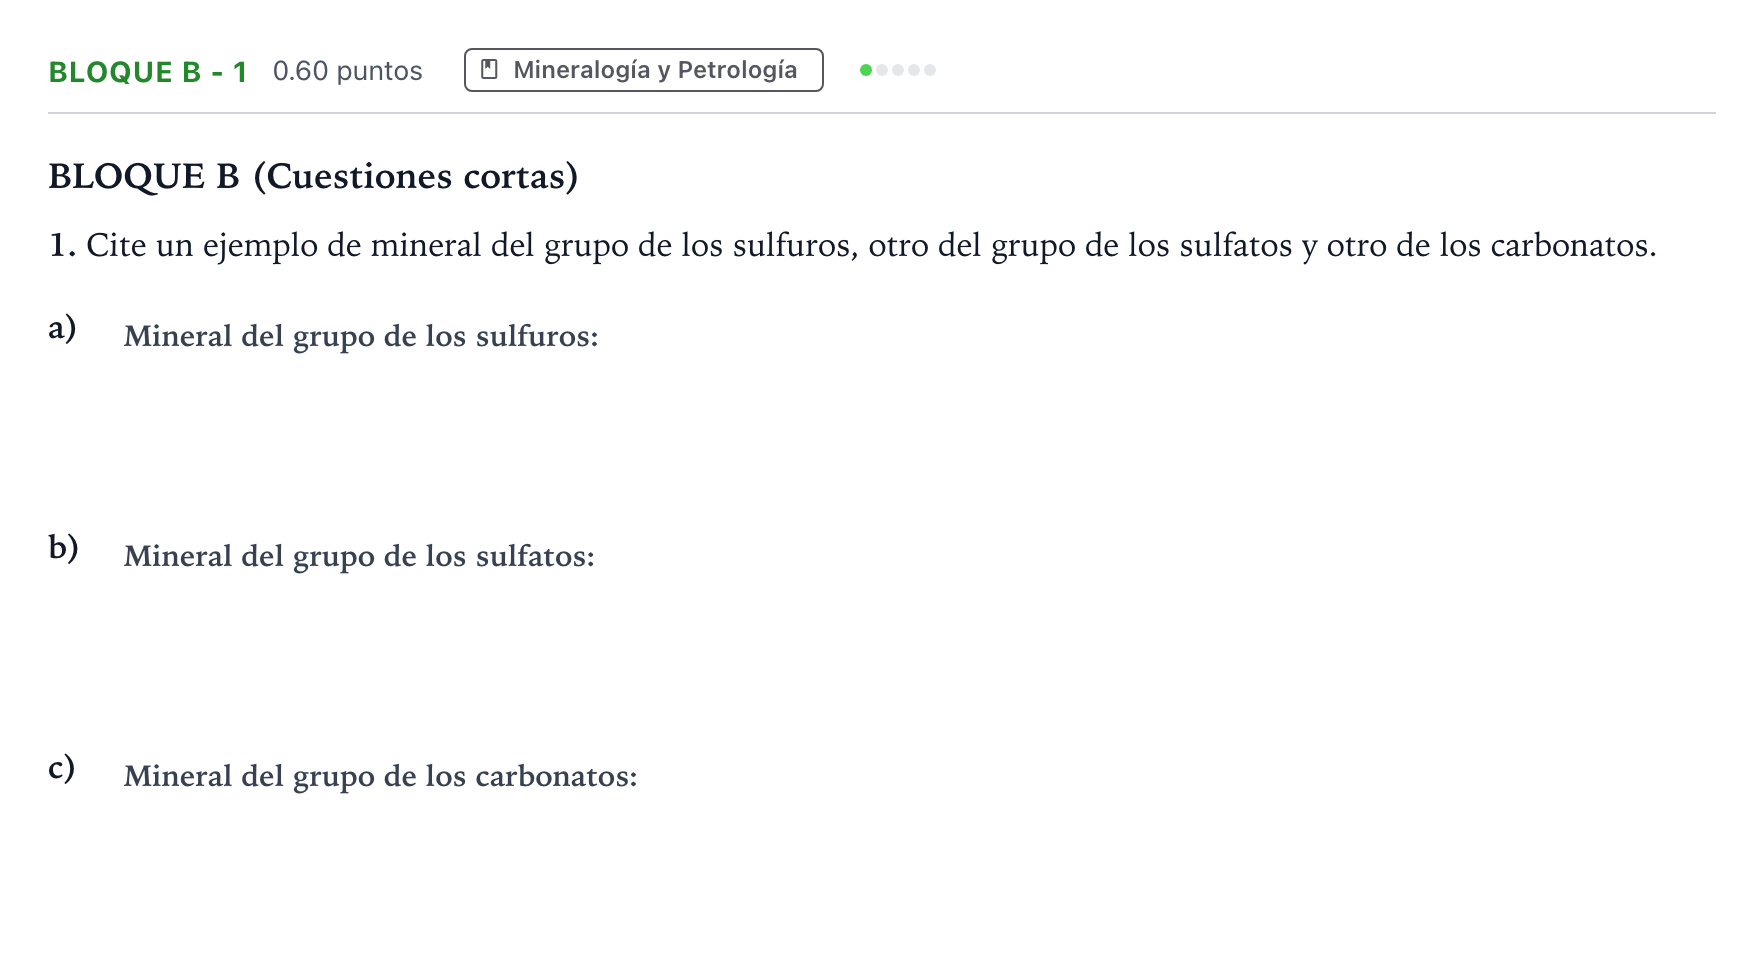Select the first green difficulty dot
This screenshot has width=1764, height=980.
[x=866, y=70]
